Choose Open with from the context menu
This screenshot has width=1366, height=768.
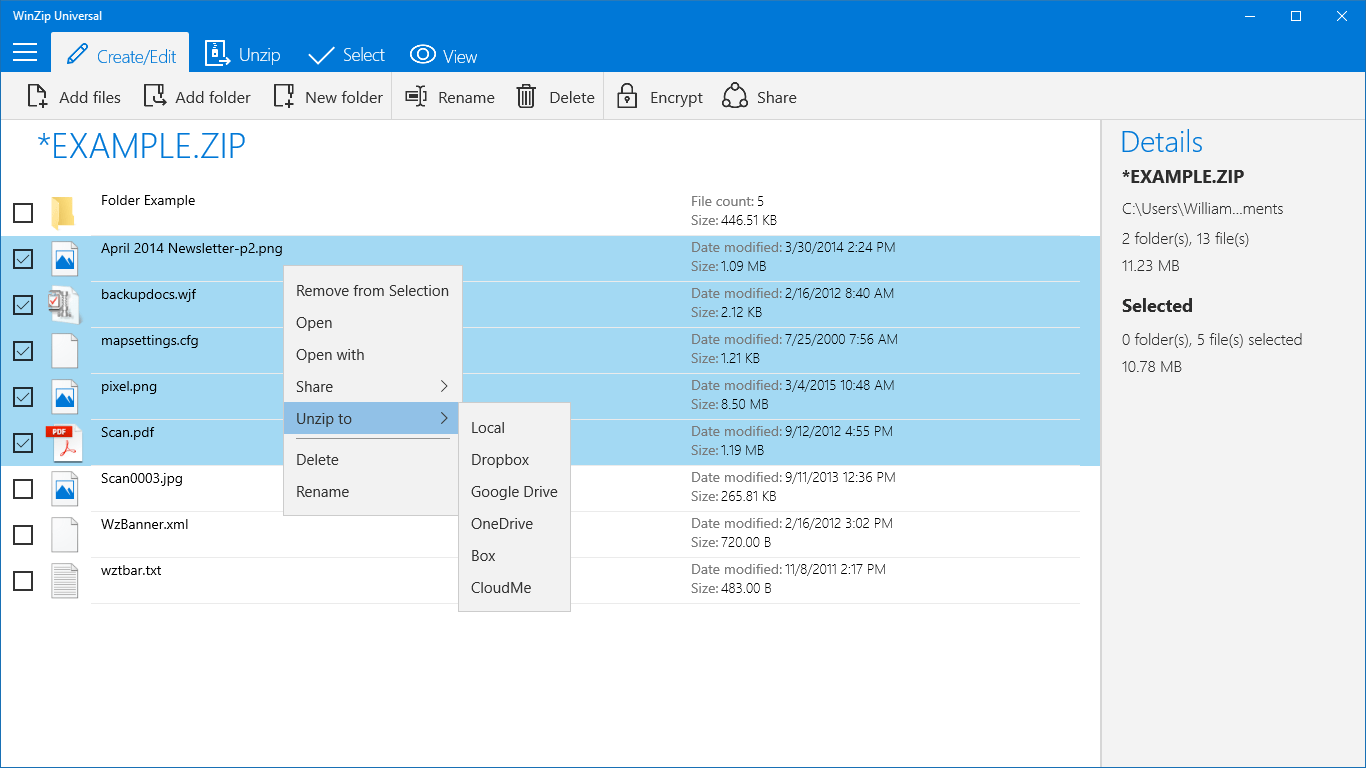coord(330,354)
